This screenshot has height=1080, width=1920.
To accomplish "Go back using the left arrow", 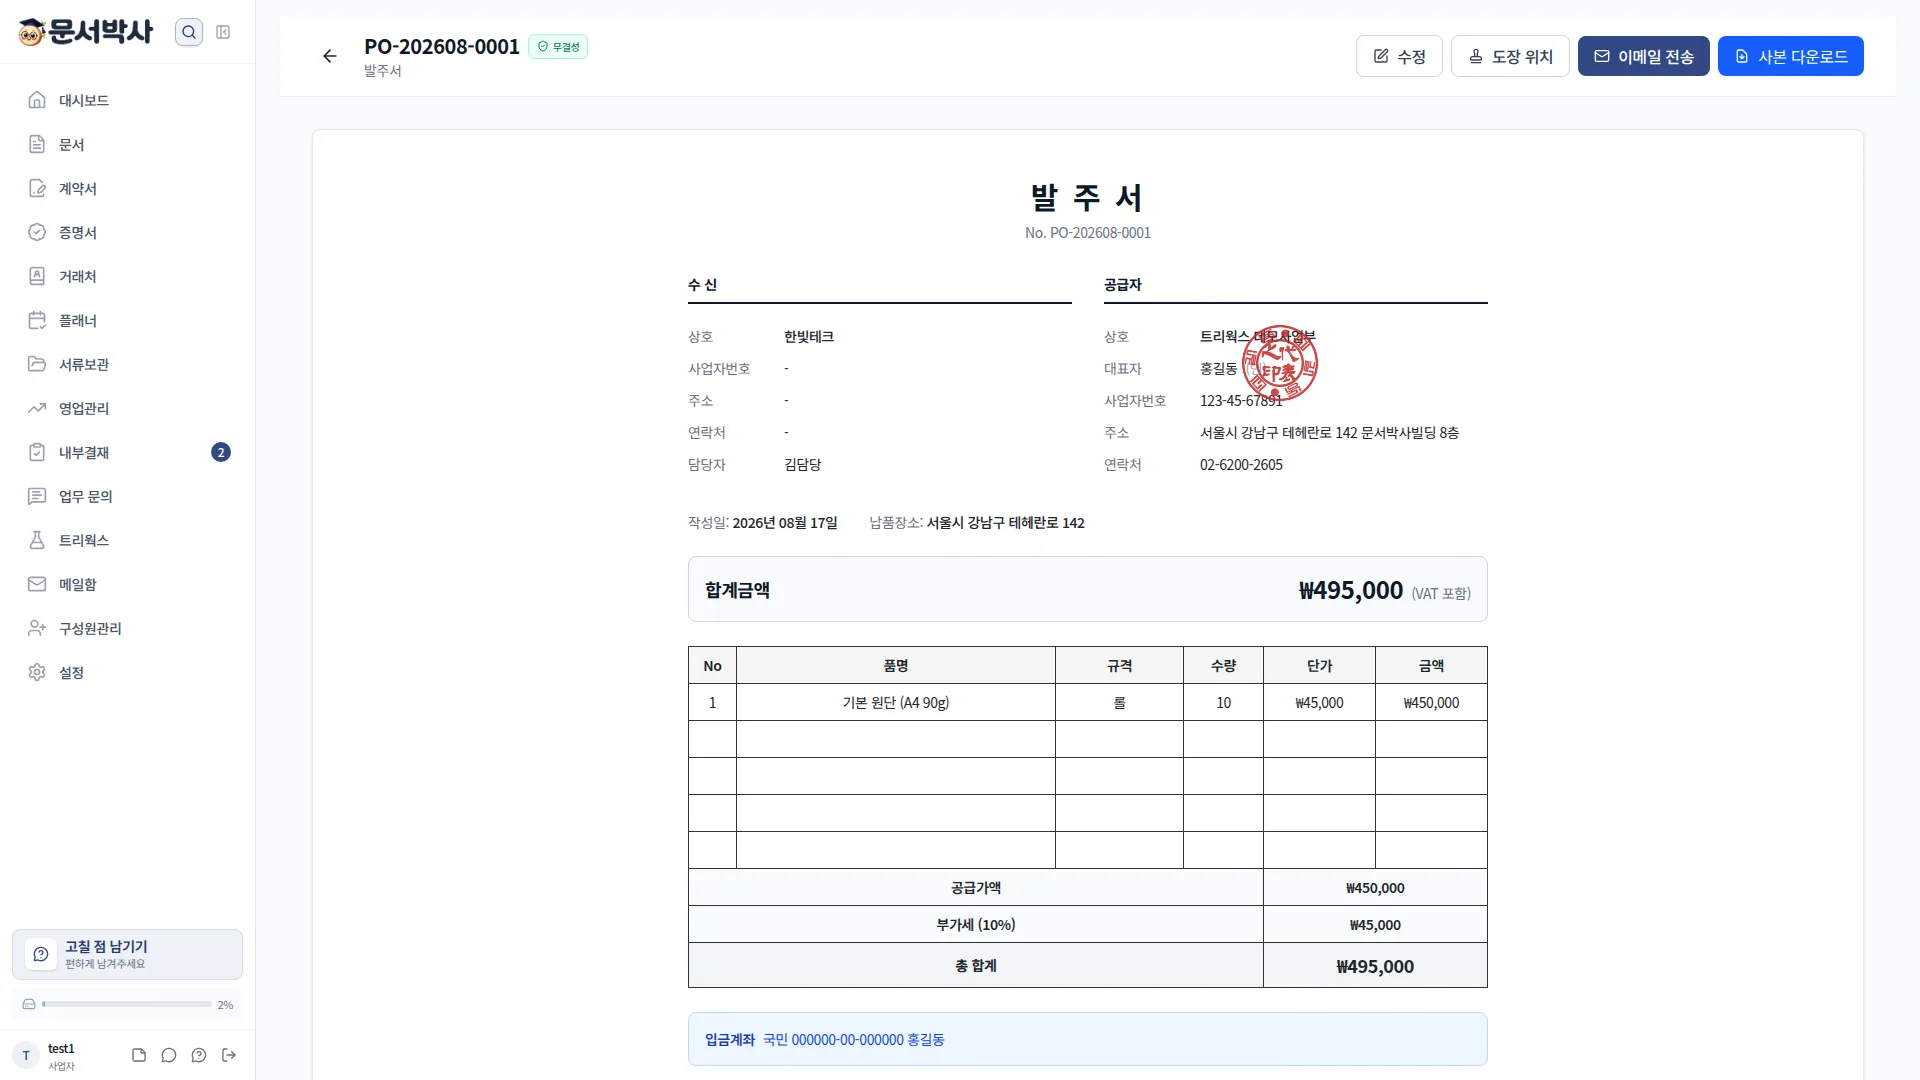I will pyautogui.click(x=330, y=56).
